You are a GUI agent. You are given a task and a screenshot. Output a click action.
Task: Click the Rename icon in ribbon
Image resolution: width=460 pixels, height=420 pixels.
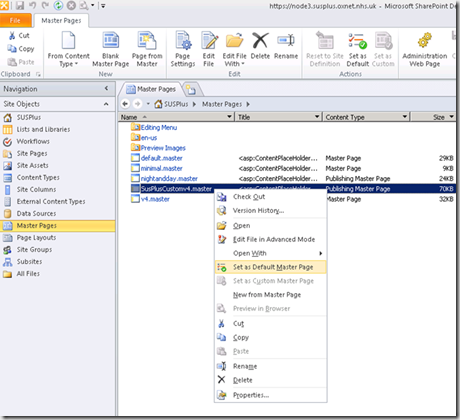(286, 40)
